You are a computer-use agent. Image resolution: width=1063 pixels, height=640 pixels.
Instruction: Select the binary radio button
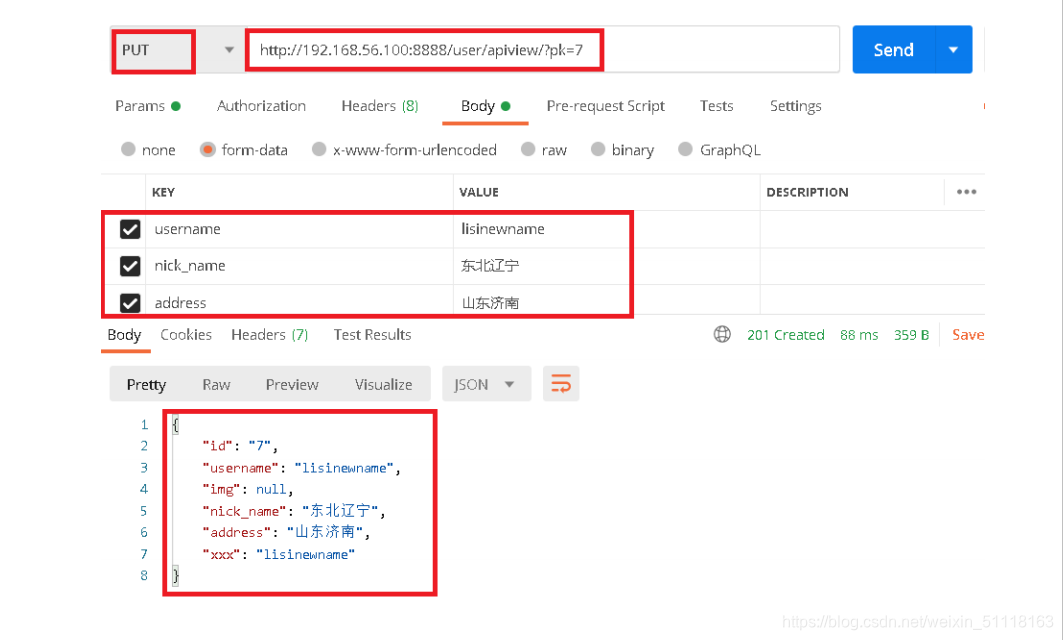598,149
